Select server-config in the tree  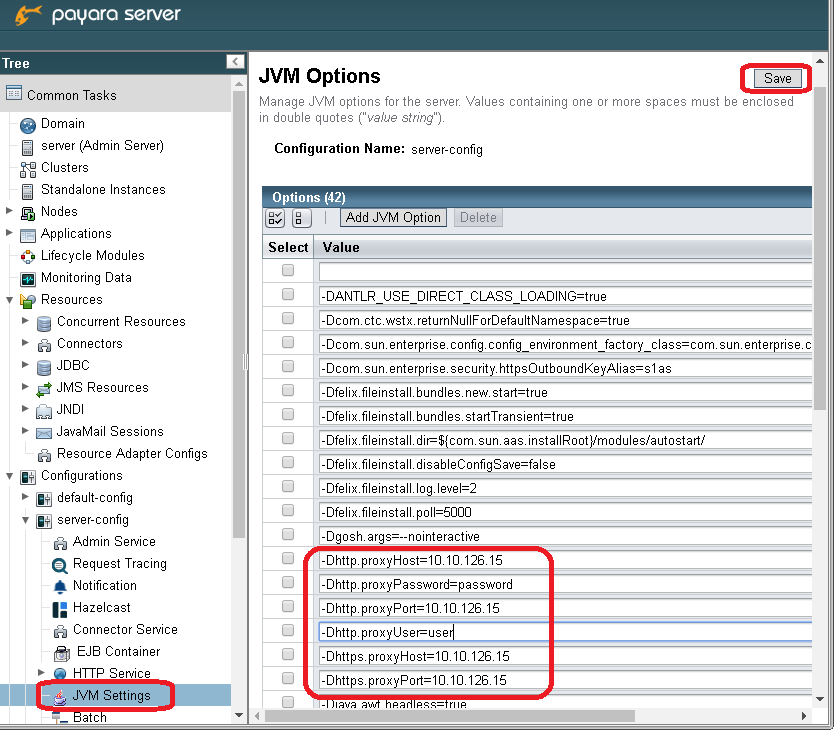pos(93,519)
